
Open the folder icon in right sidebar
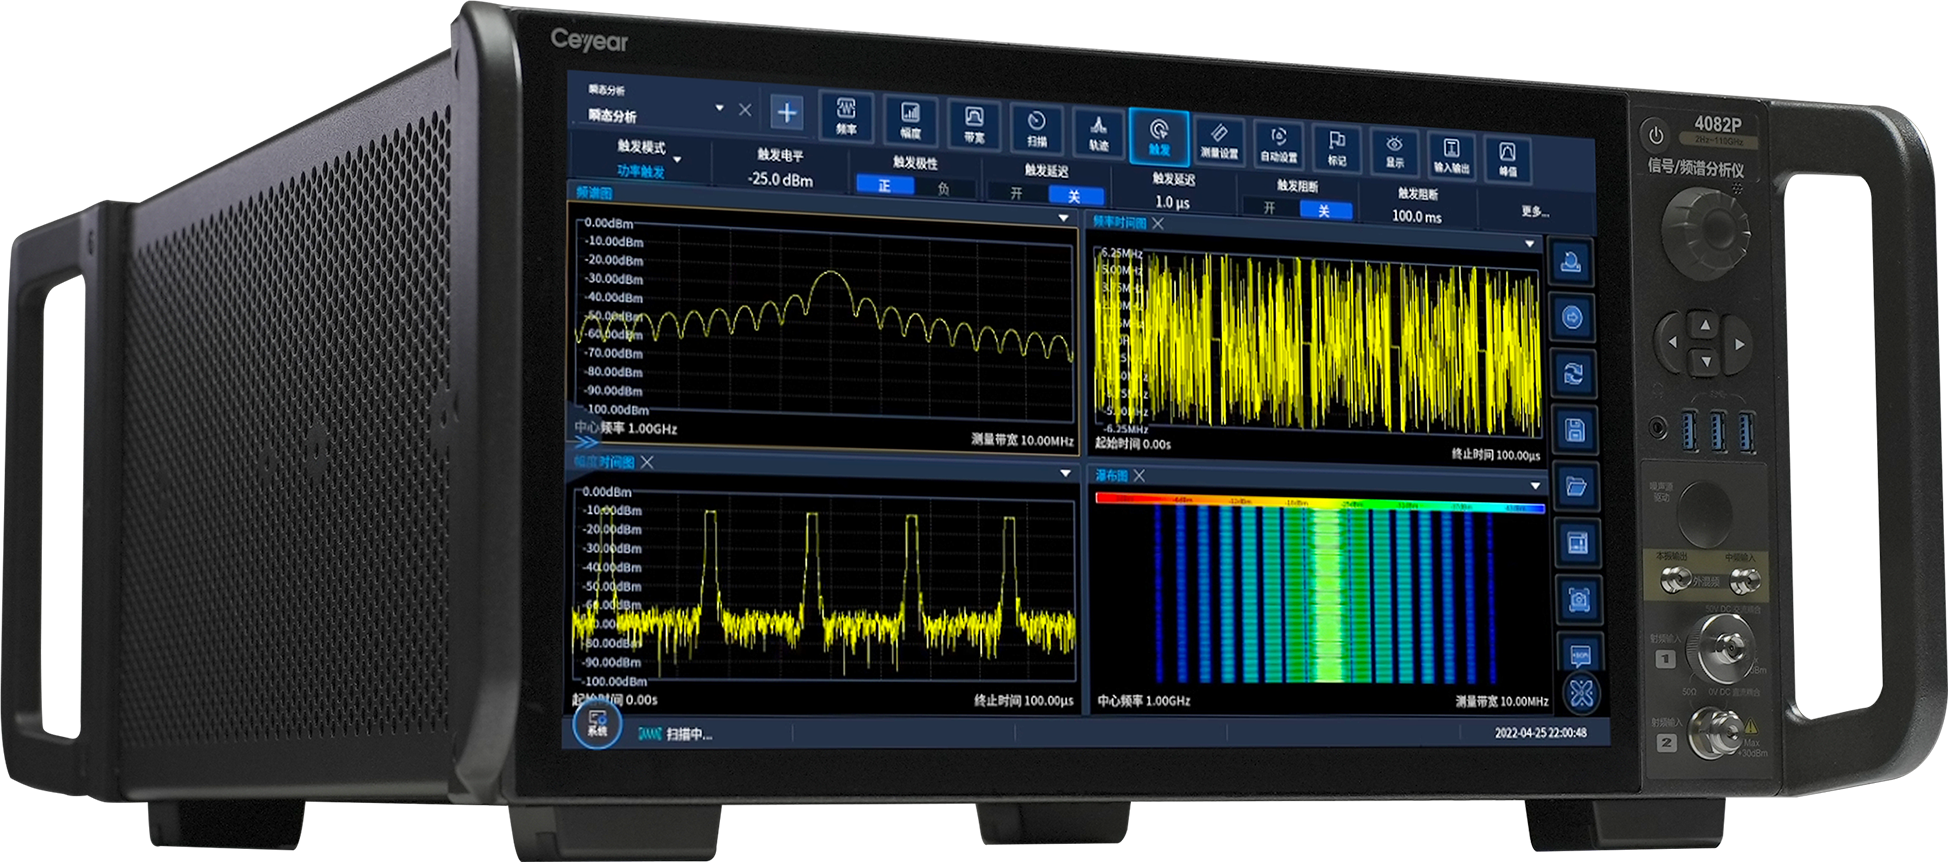(1576, 487)
